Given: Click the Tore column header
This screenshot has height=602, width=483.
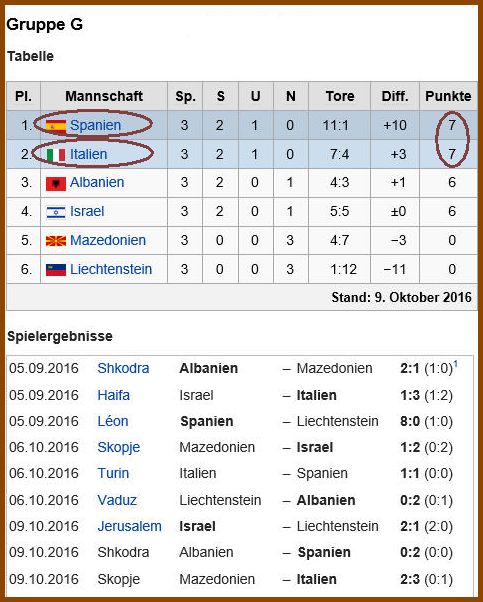Looking at the screenshot, I should [x=340, y=96].
